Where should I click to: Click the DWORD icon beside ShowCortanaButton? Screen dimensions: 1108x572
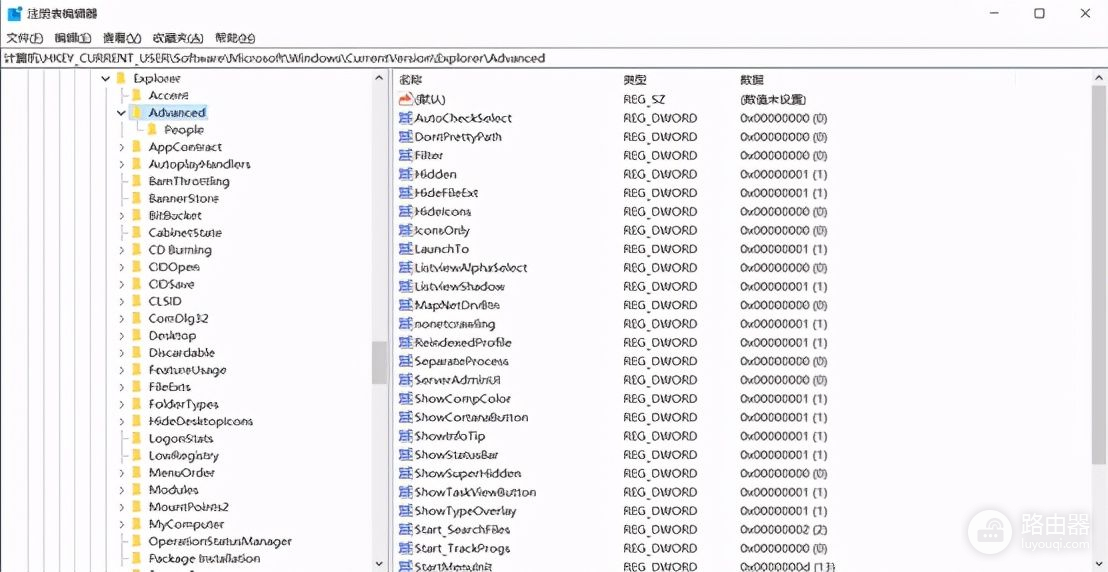(405, 418)
